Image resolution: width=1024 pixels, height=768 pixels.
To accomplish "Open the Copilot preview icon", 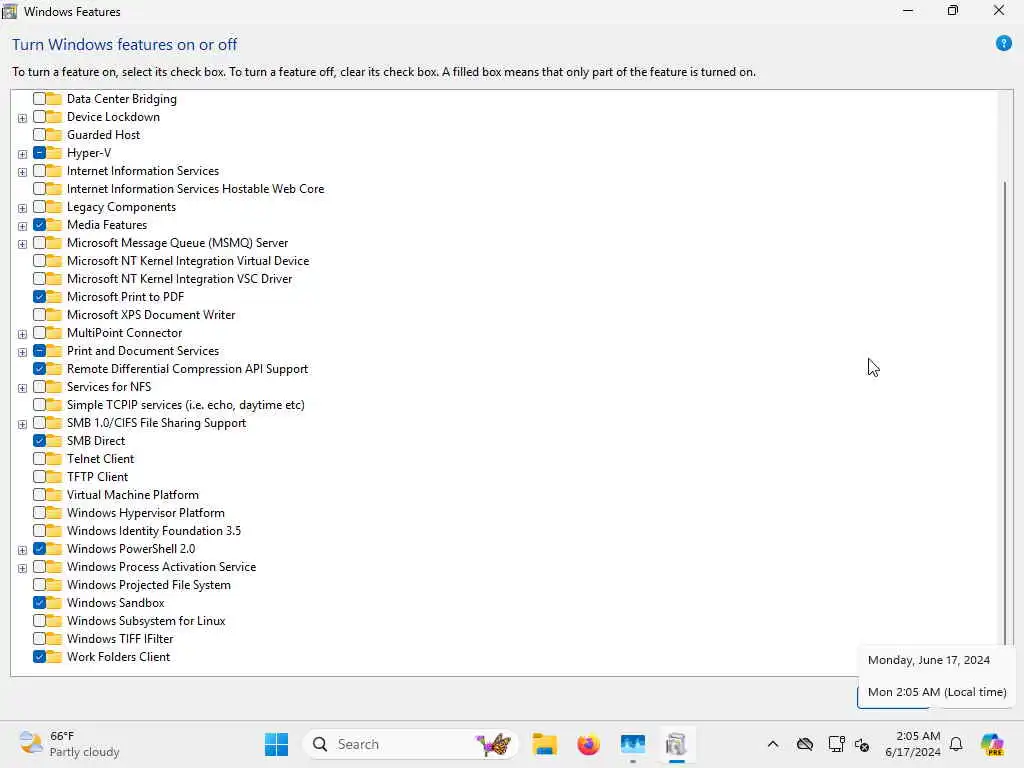I will pyautogui.click(x=992, y=744).
